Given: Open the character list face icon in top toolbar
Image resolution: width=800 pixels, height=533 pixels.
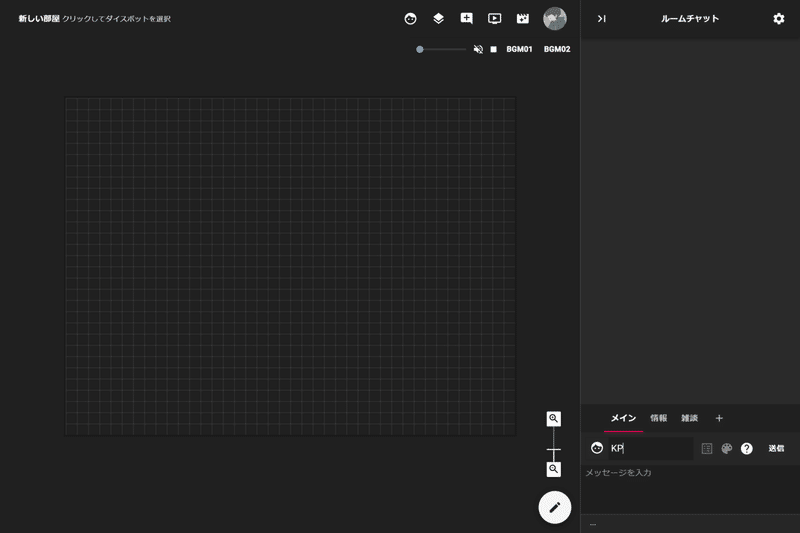Looking at the screenshot, I should [x=410, y=19].
